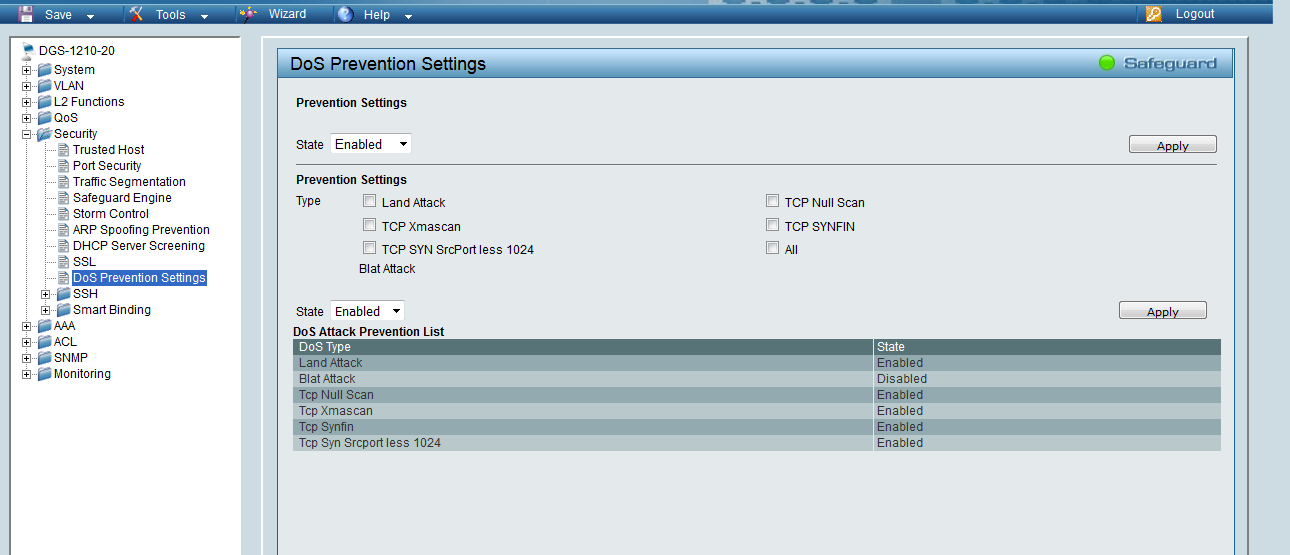Click the SSL page icon
1290x555 pixels.
click(63, 262)
